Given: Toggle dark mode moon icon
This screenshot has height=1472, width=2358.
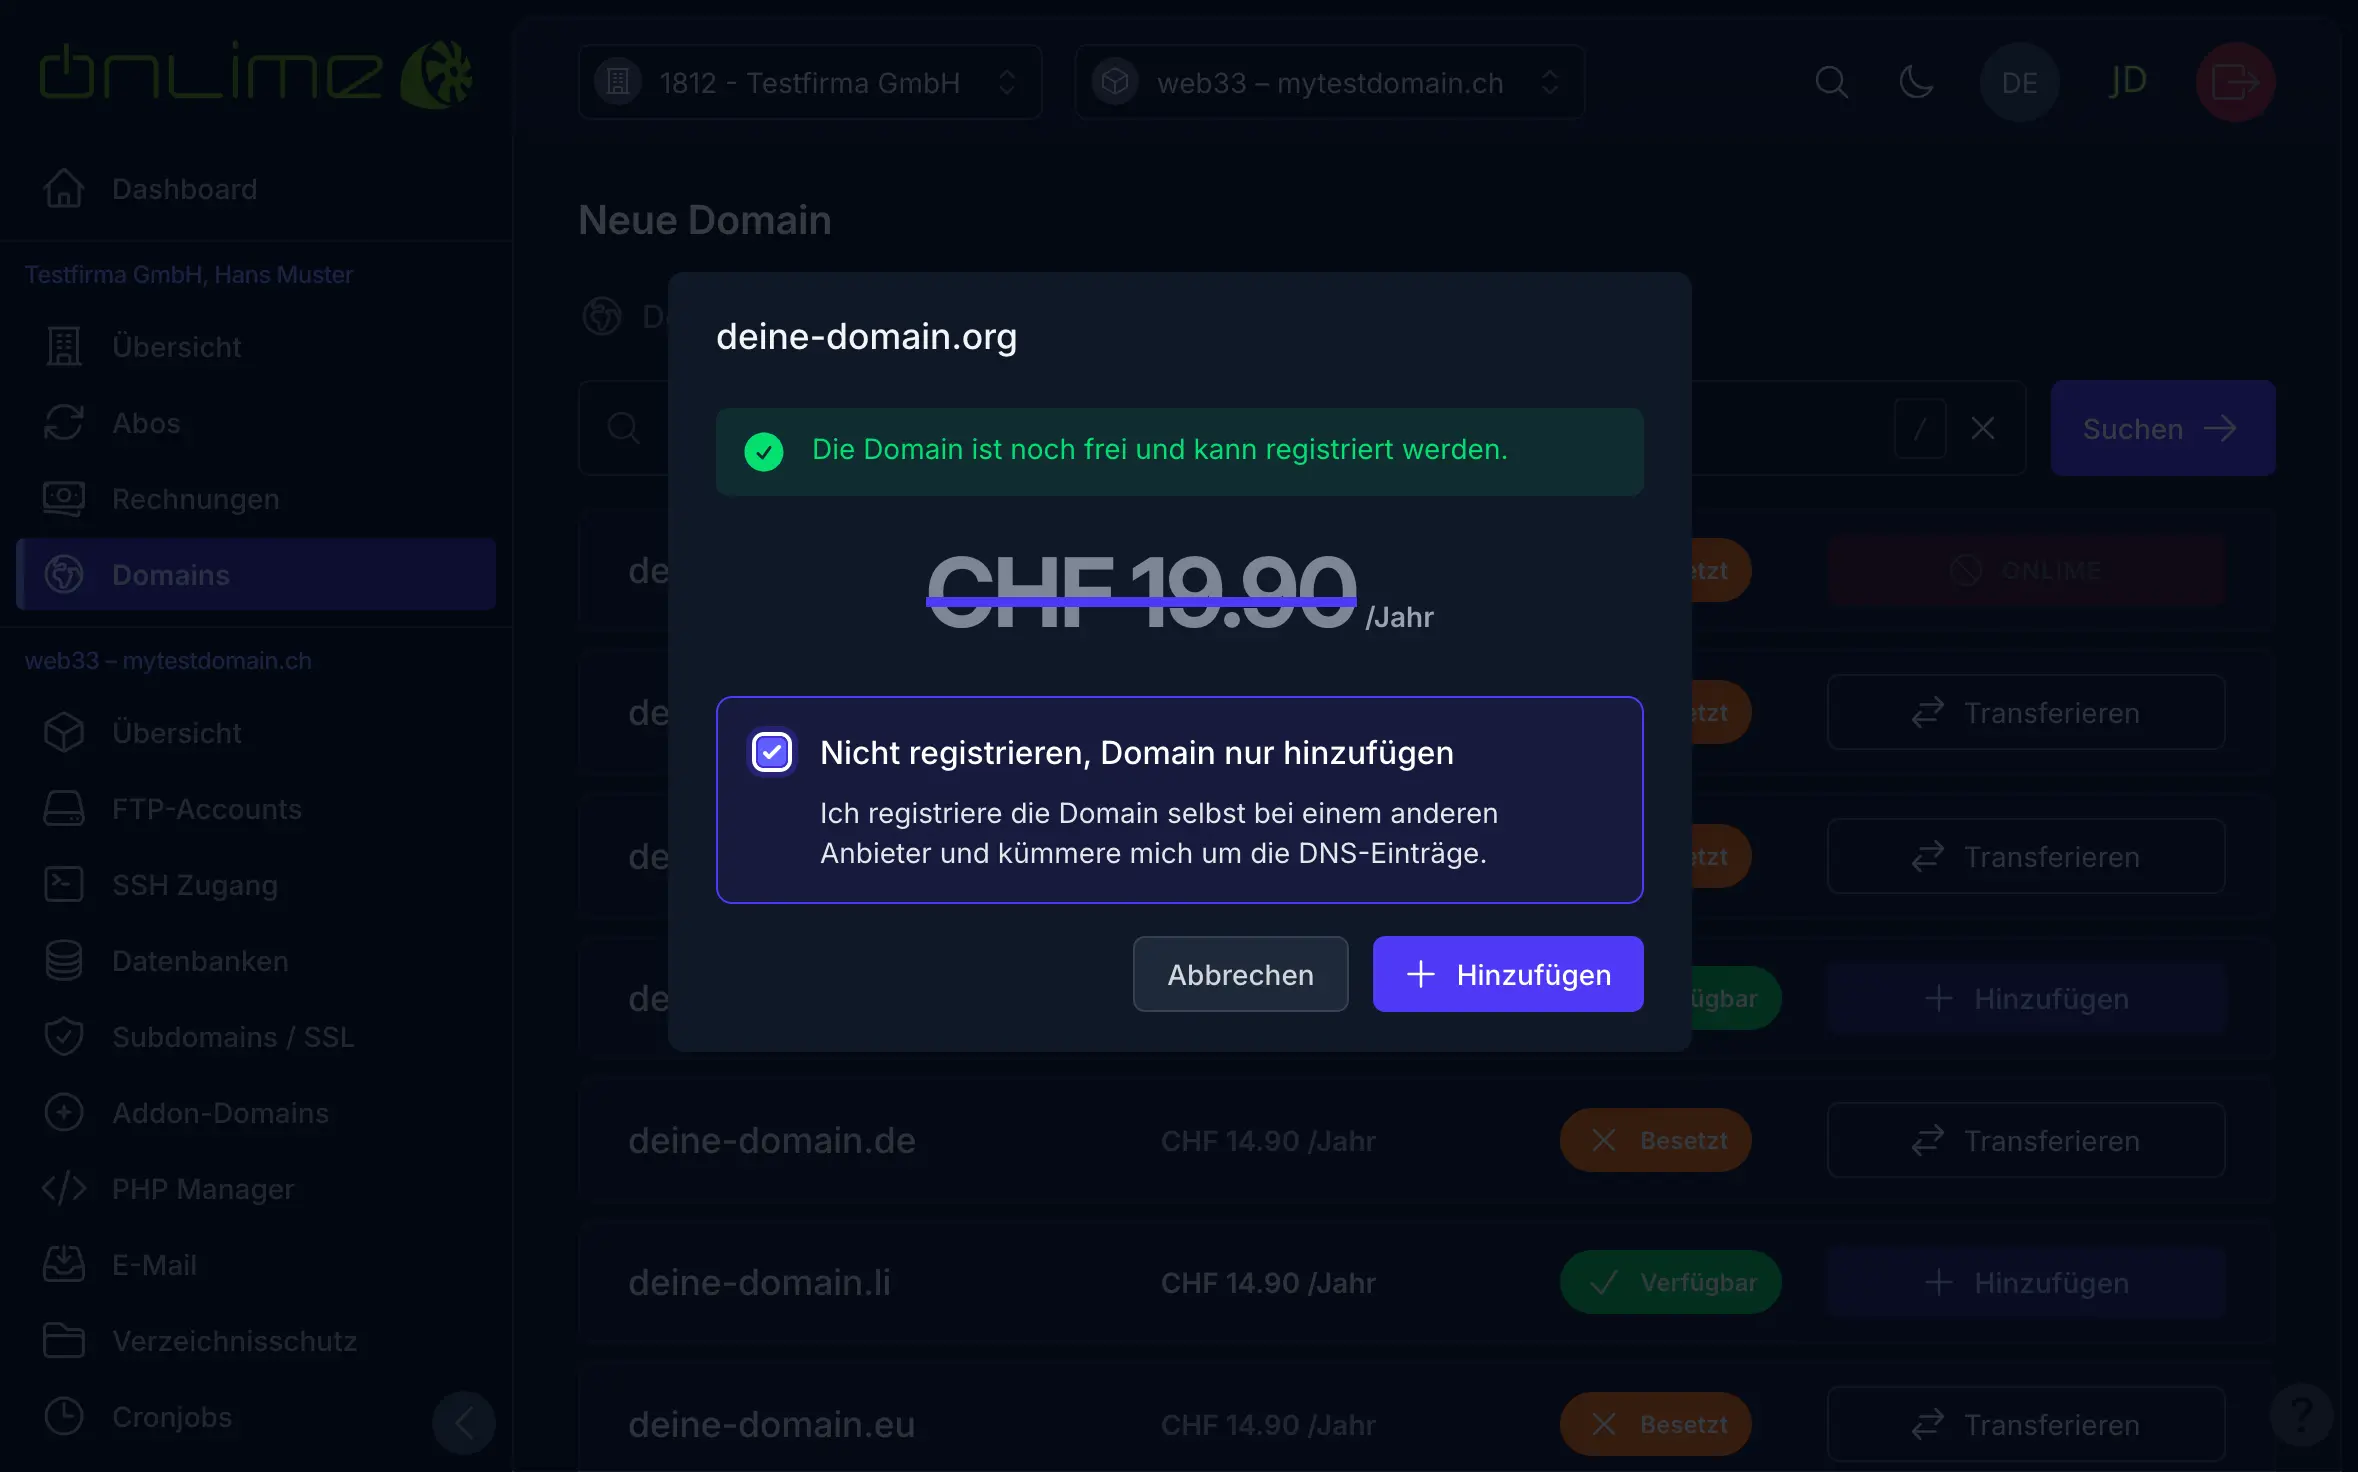Looking at the screenshot, I should [x=1915, y=82].
